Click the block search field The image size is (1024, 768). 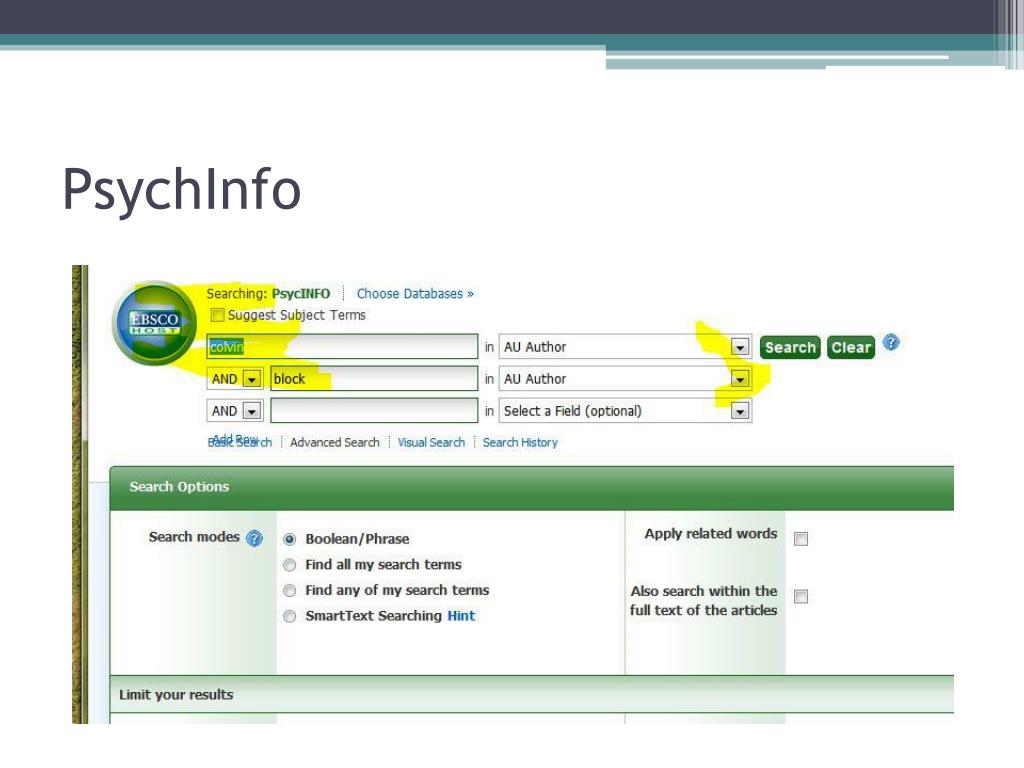pyautogui.click(x=374, y=379)
